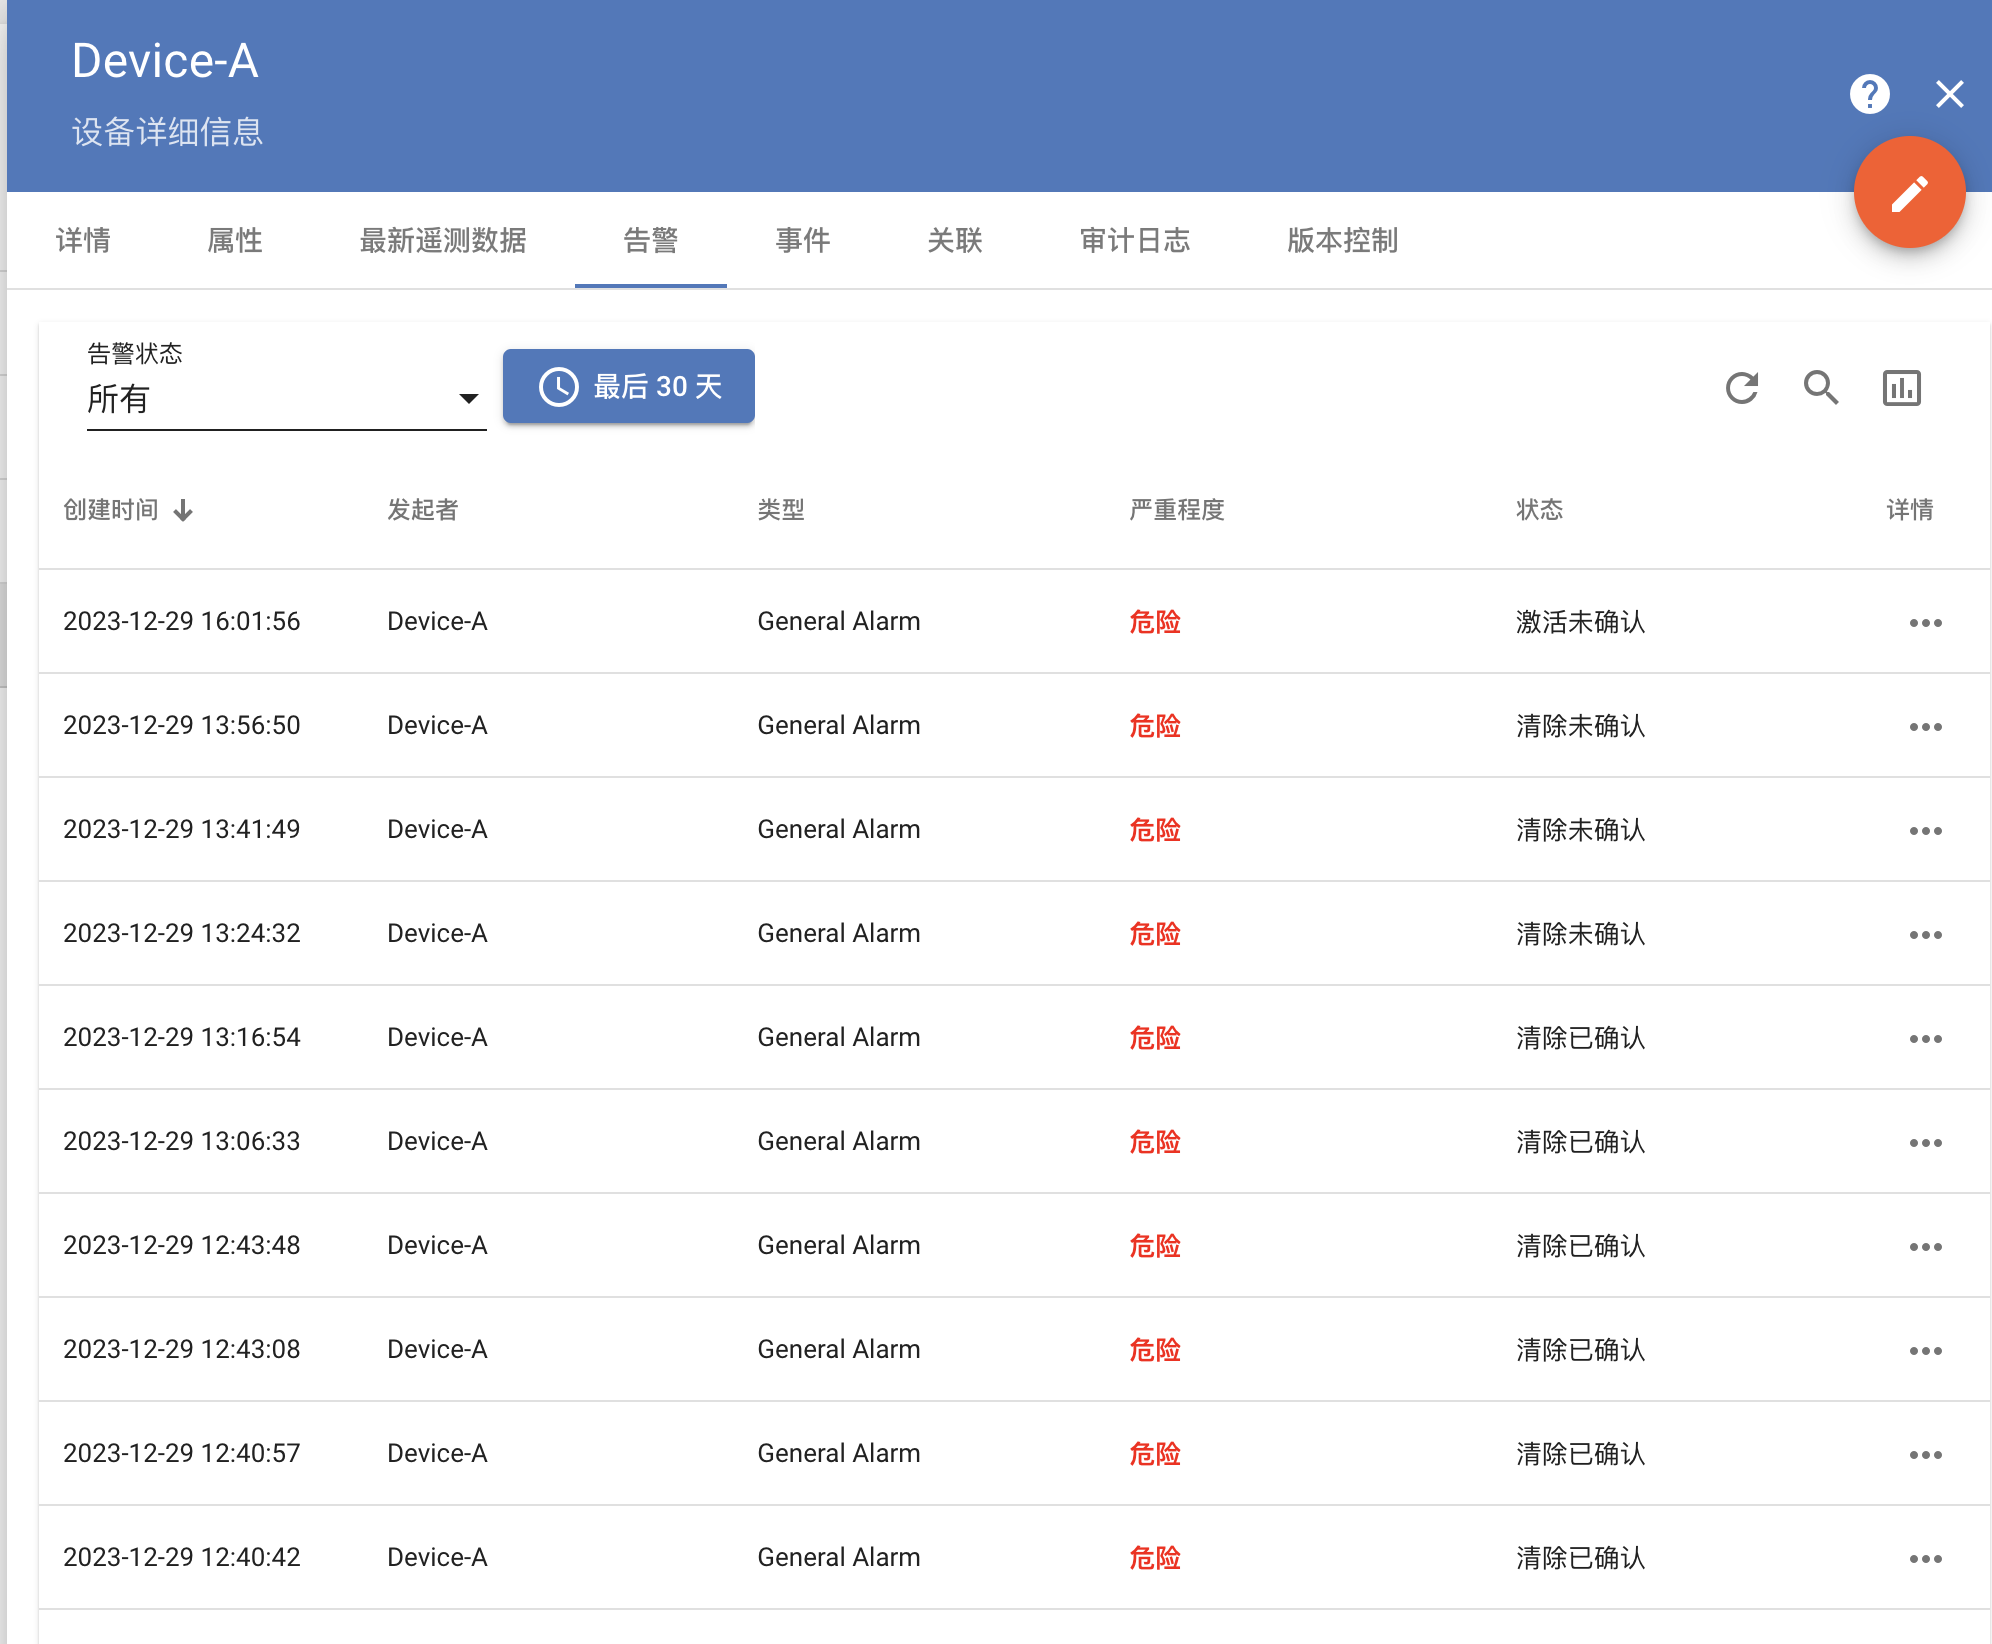Toggle sort arrow on 创建时间 column

183,511
